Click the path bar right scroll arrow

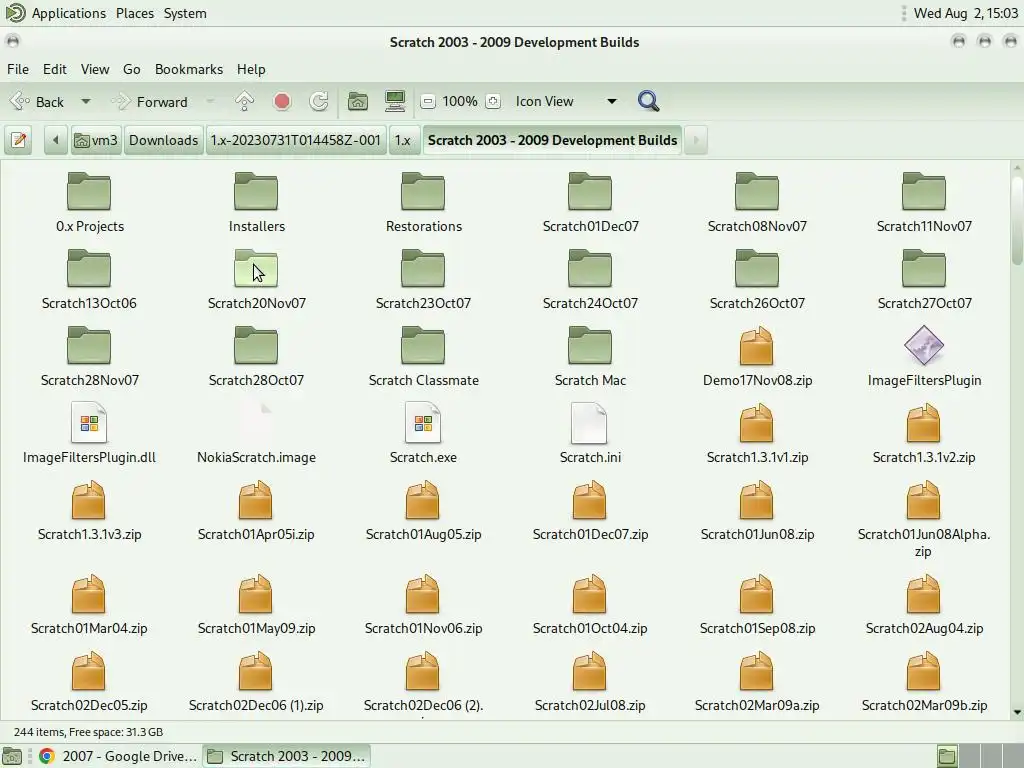[696, 140]
